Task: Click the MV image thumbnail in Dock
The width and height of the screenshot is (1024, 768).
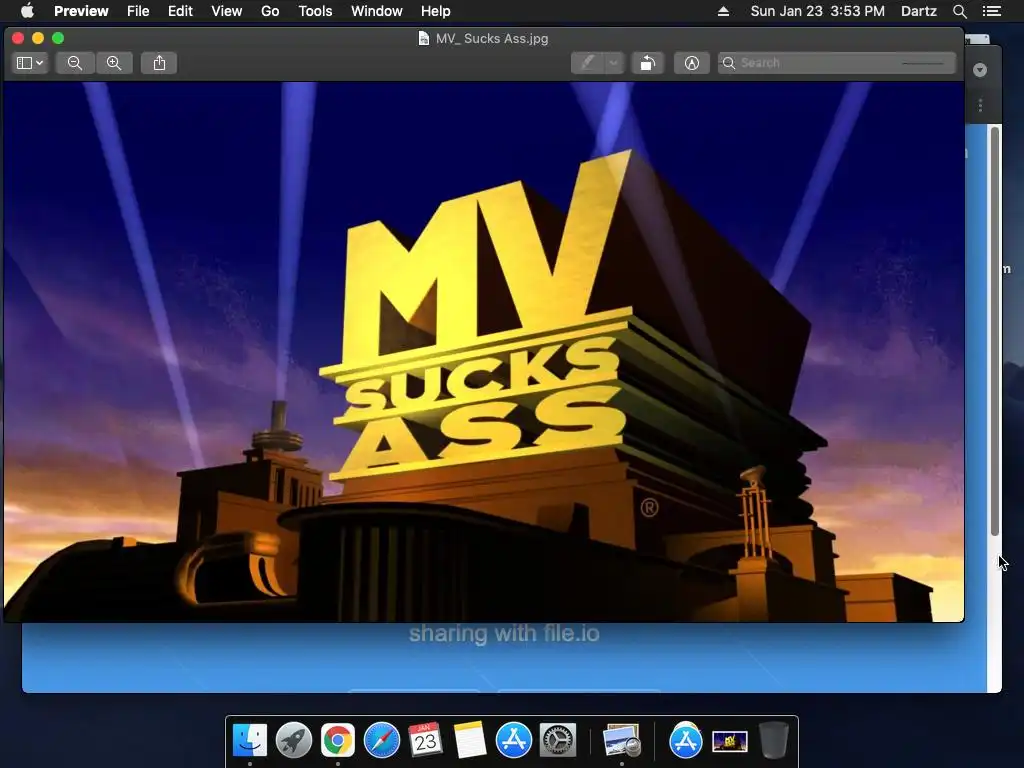Action: pos(729,742)
